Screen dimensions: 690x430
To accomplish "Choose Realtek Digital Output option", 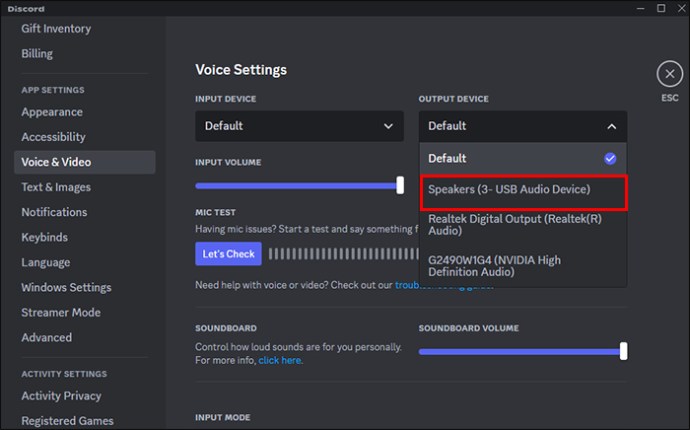I will point(523,225).
